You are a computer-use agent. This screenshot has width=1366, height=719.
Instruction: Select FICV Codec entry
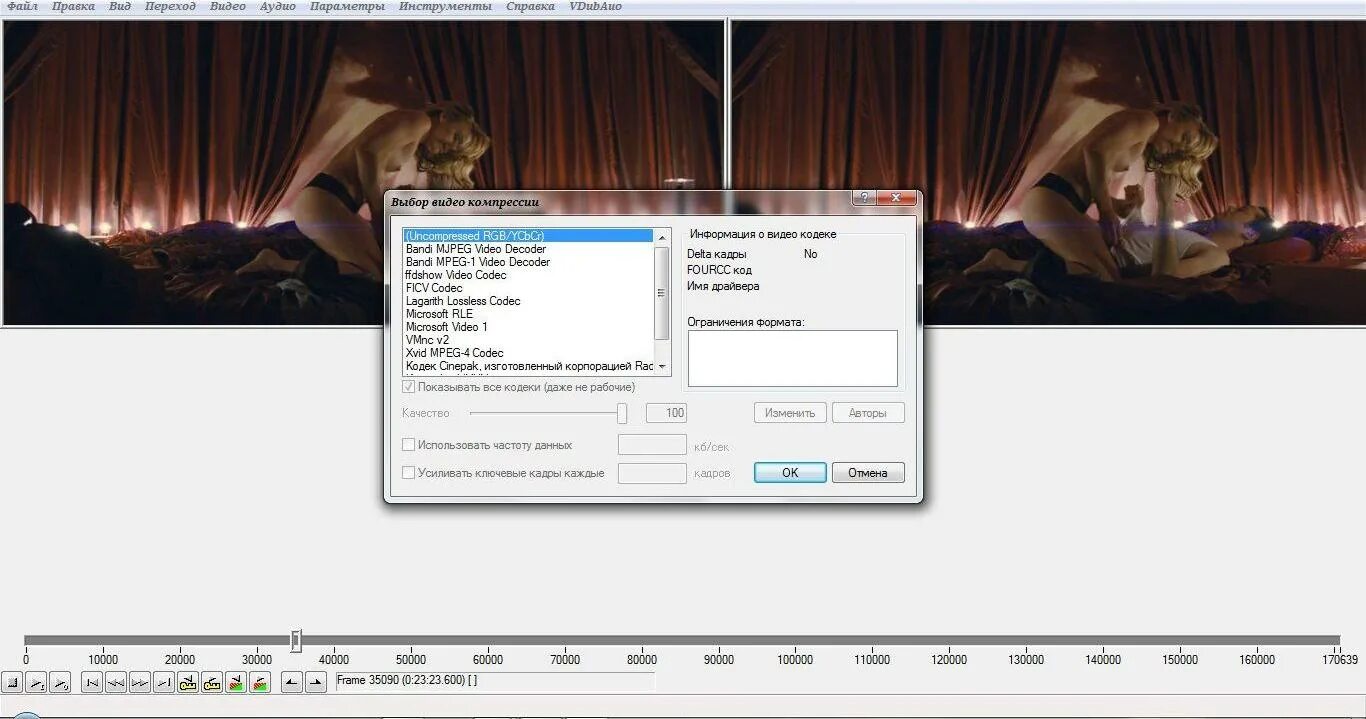click(528, 288)
